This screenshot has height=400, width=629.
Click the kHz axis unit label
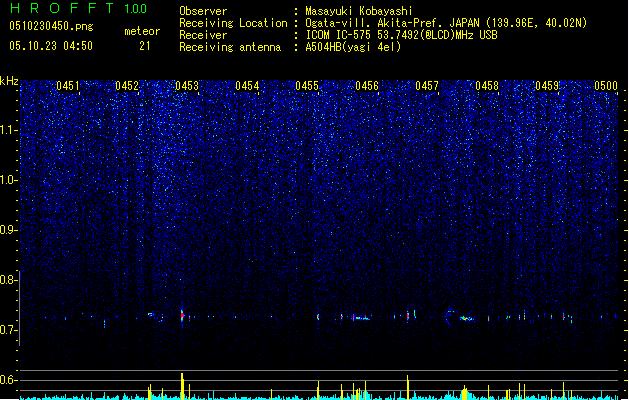[9, 81]
